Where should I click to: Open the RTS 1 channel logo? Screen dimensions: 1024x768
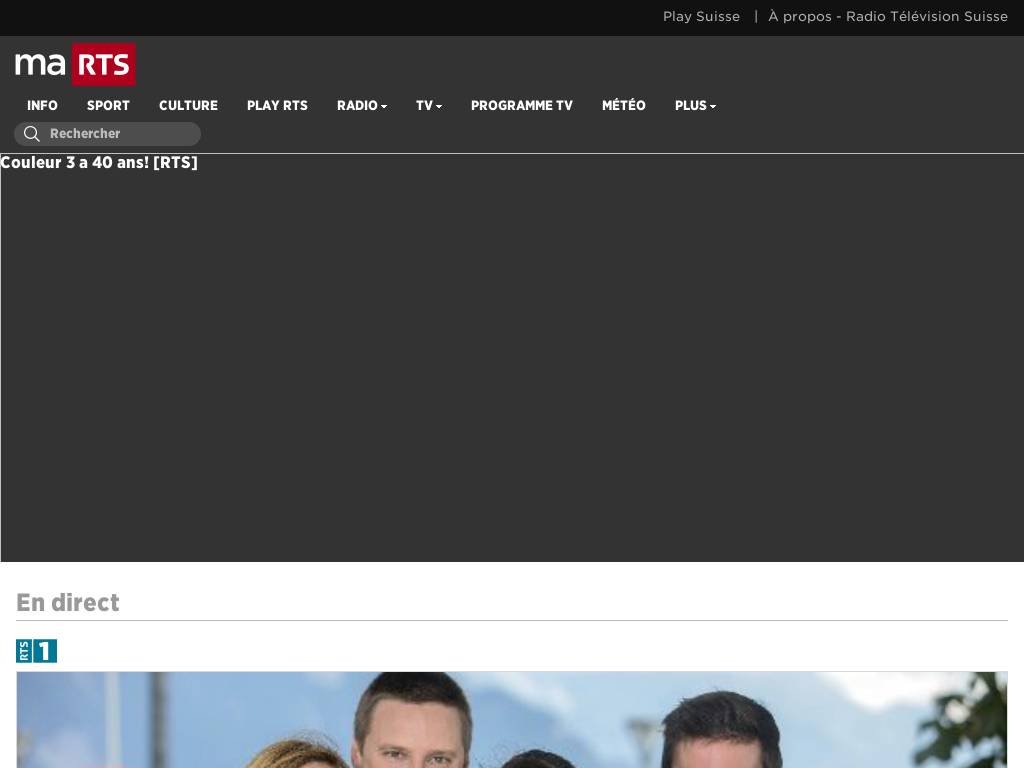pyautogui.click(x=37, y=651)
